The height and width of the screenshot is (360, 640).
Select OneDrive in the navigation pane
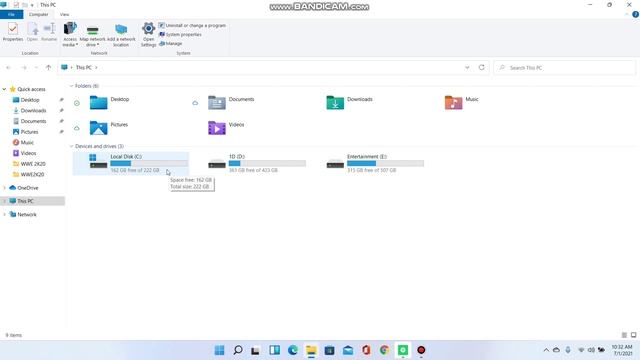(28, 188)
